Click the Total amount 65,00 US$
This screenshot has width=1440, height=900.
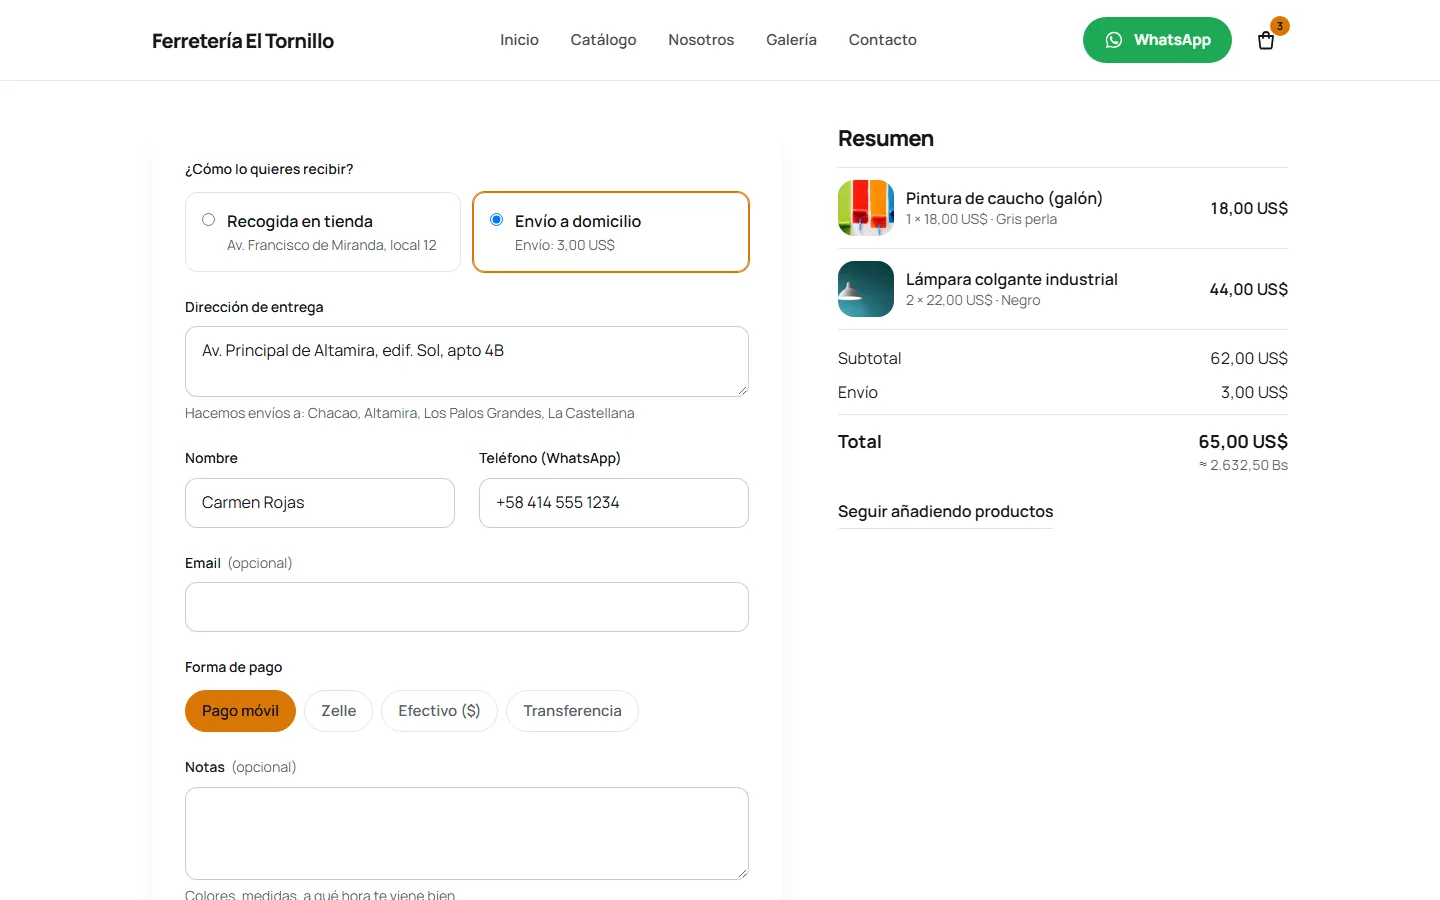pyautogui.click(x=1243, y=442)
